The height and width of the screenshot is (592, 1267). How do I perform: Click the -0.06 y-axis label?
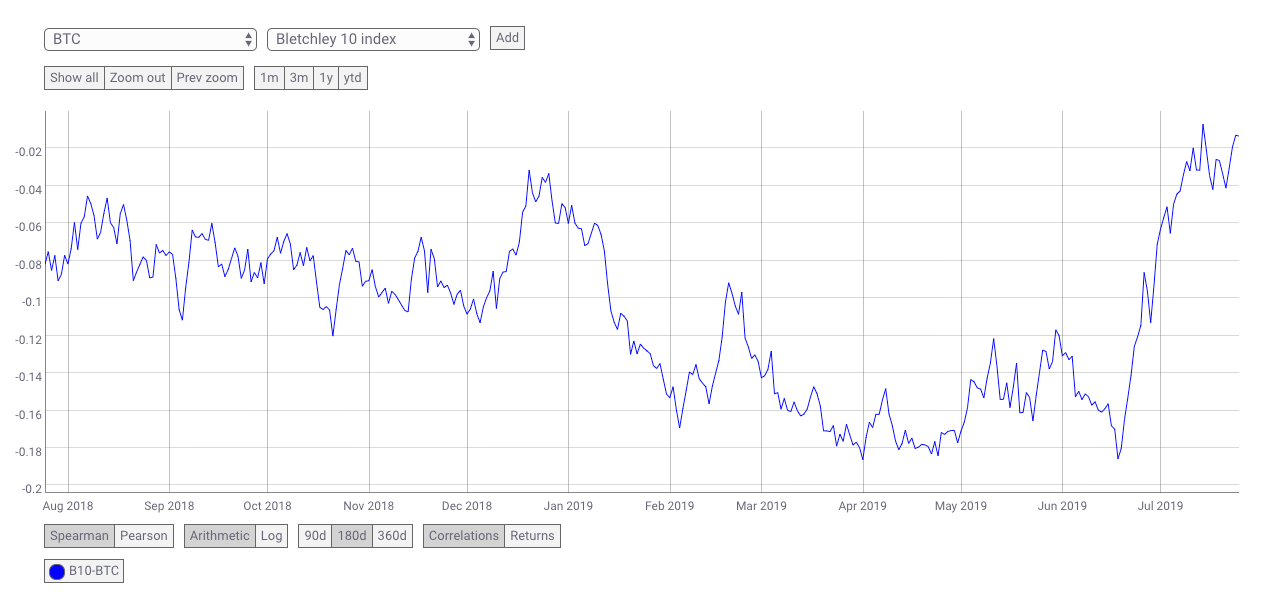click(x=28, y=227)
